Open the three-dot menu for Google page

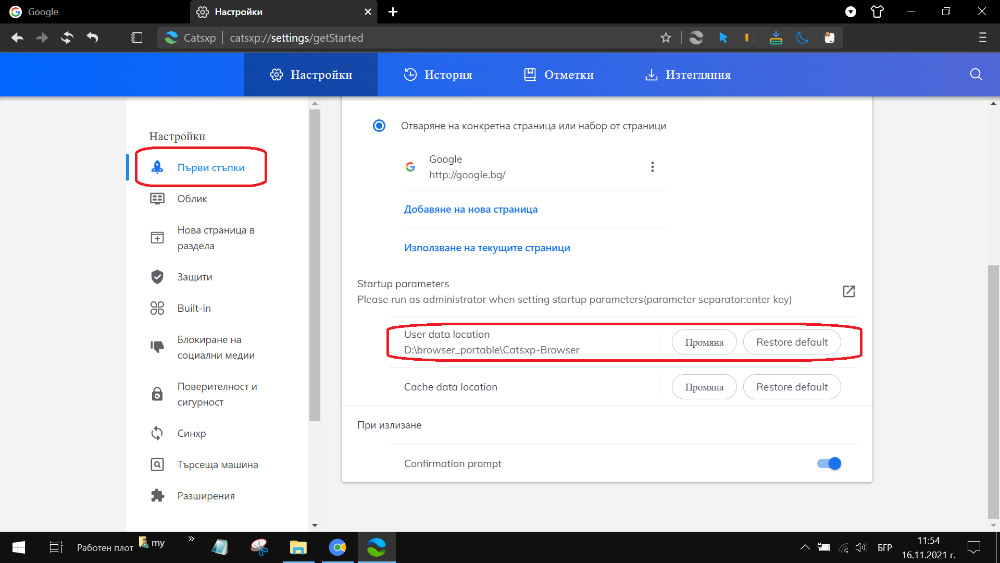pyautogui.click(x=652, y=166)
